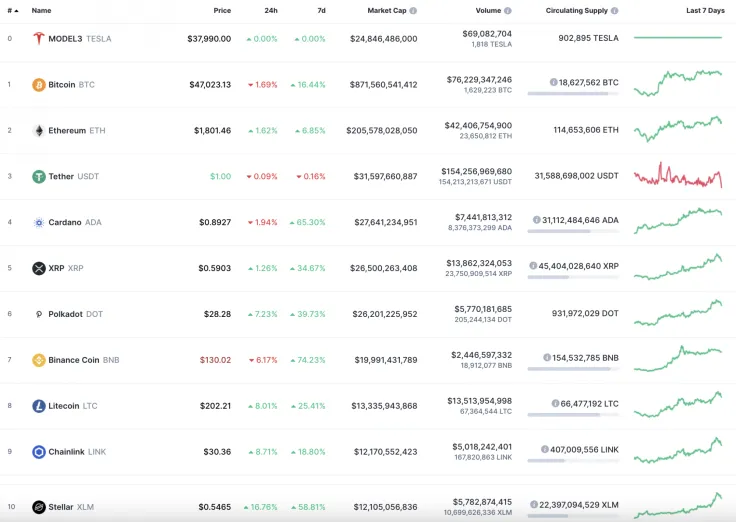This screenshot has width=736, height=522.
Task: Click the Bitcoin coin icon
Action: point(38,84)
